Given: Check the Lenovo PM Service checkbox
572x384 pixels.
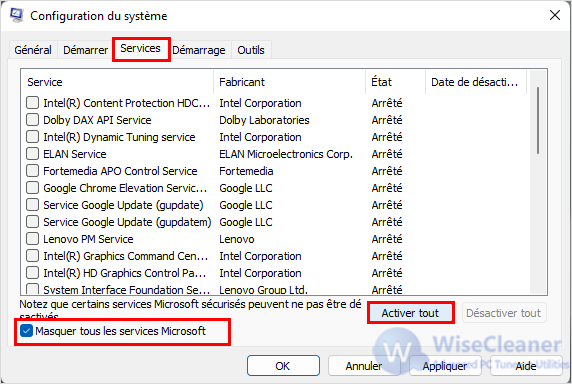Looking at the screenshot, I should (32, 238).
